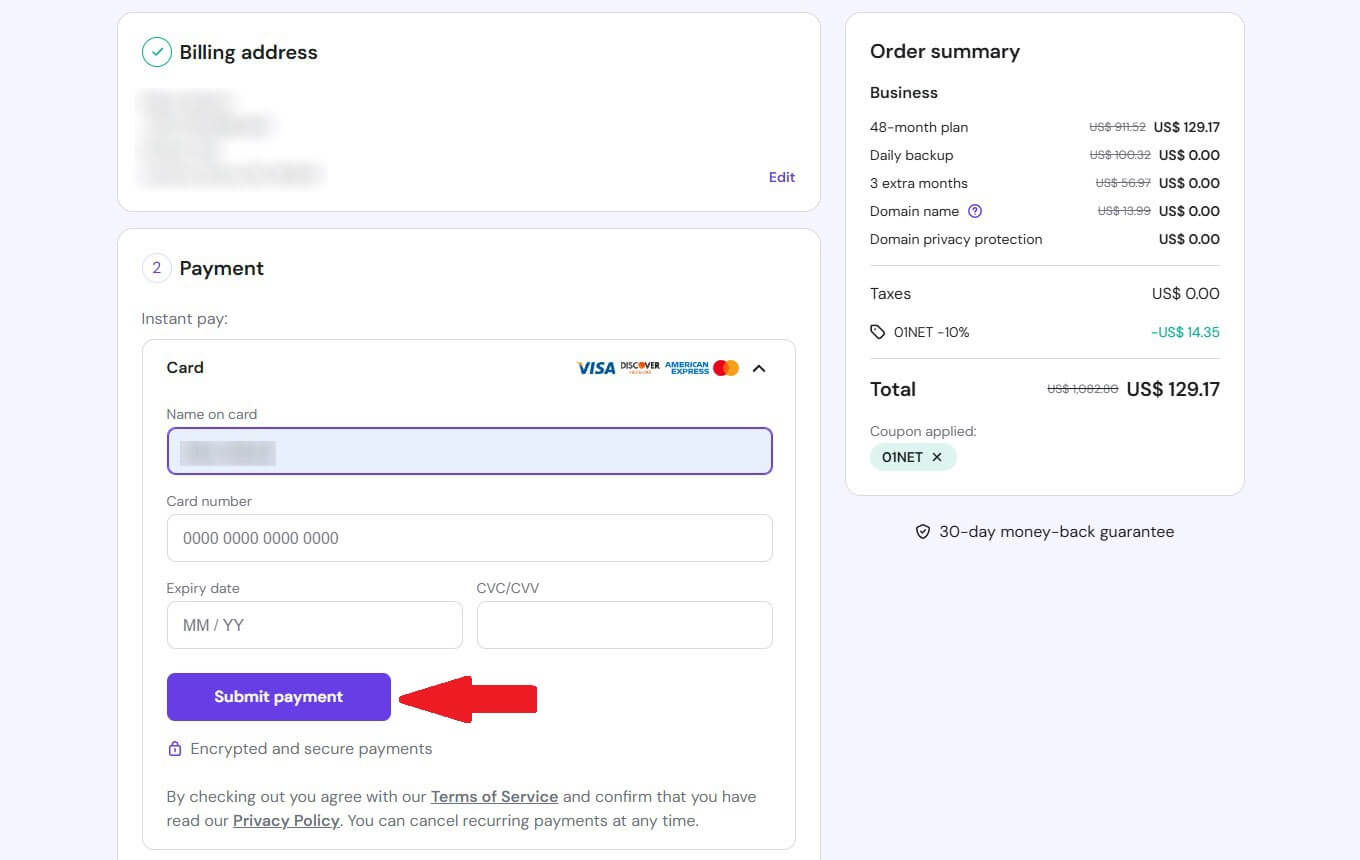The width and height of the screenshot is (1360, 860).
Task: Edit the billing address
Action: click(x=781, y=177)
